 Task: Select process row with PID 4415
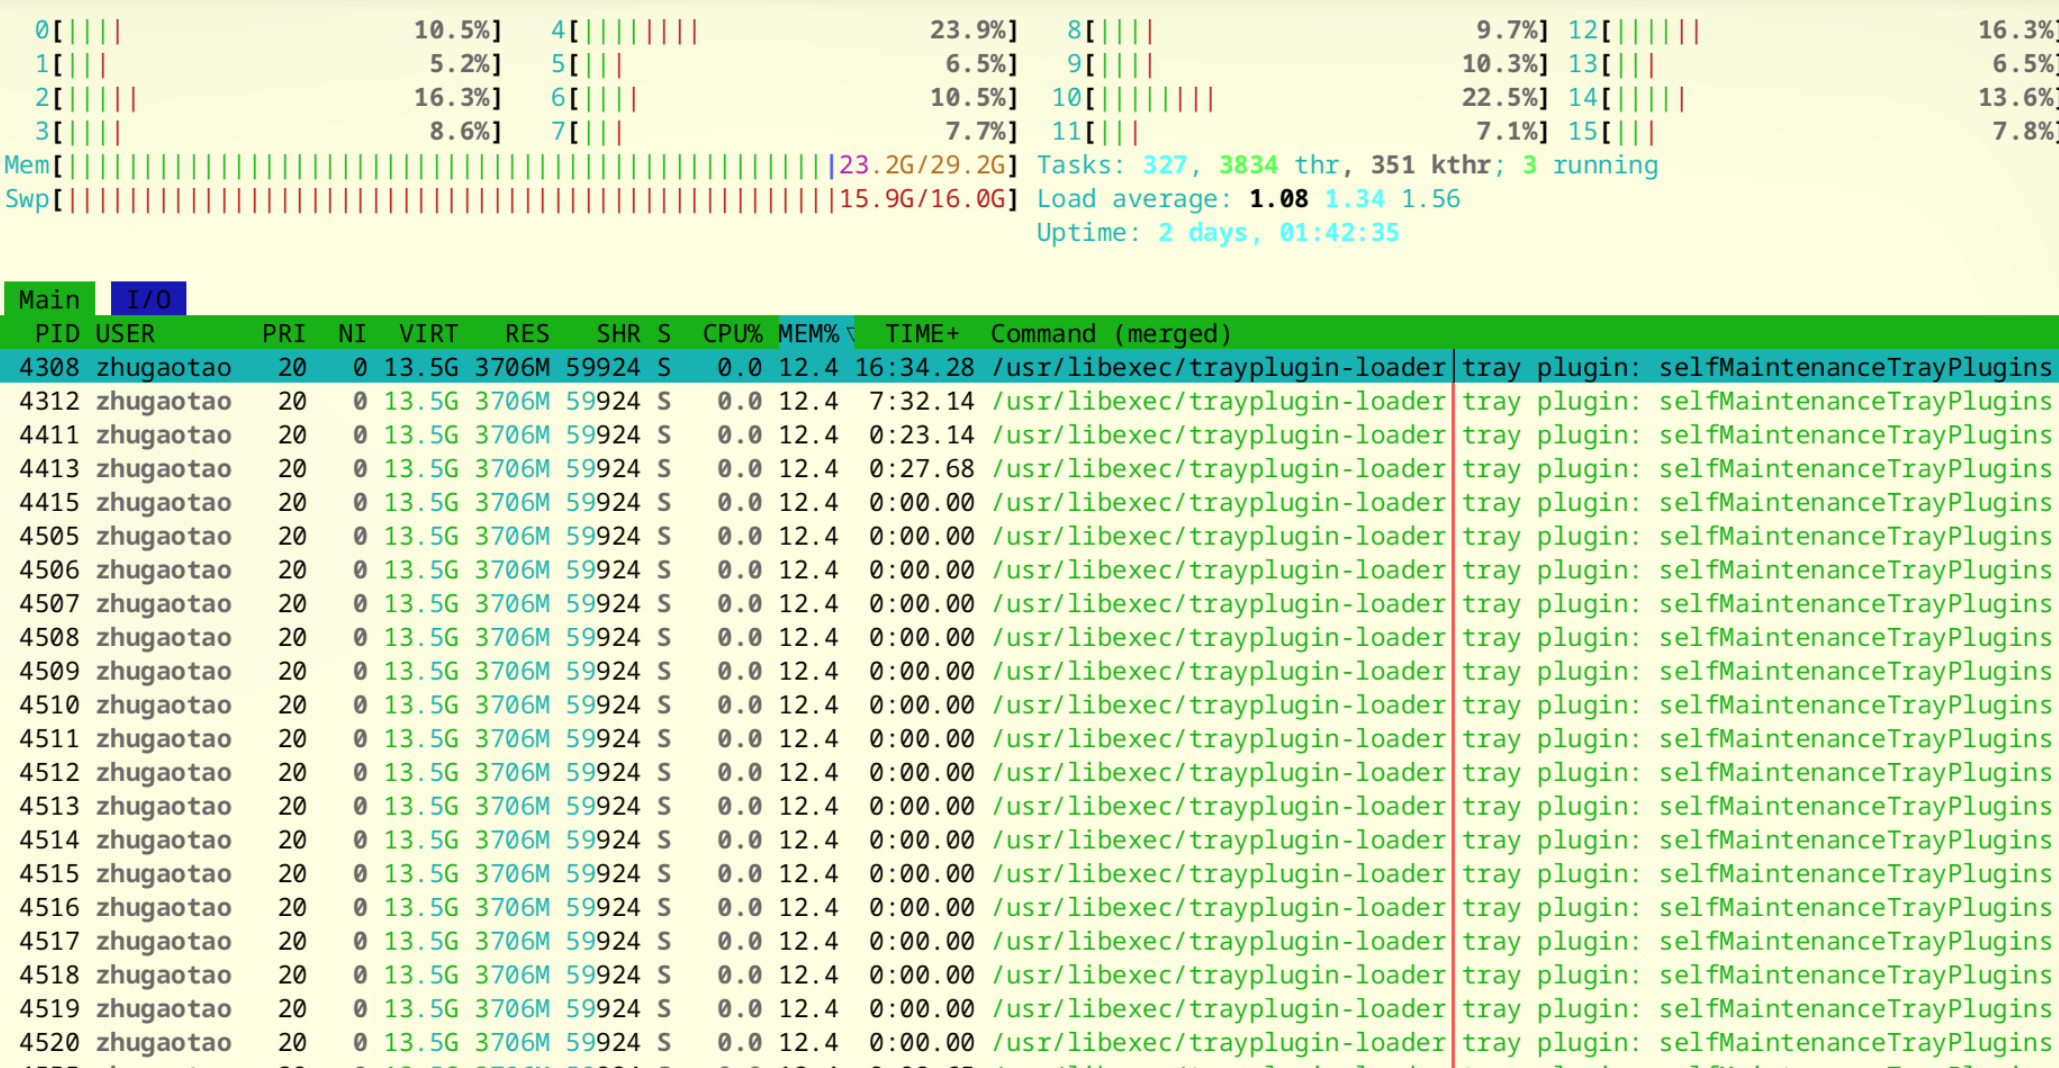coord(1029,502)
